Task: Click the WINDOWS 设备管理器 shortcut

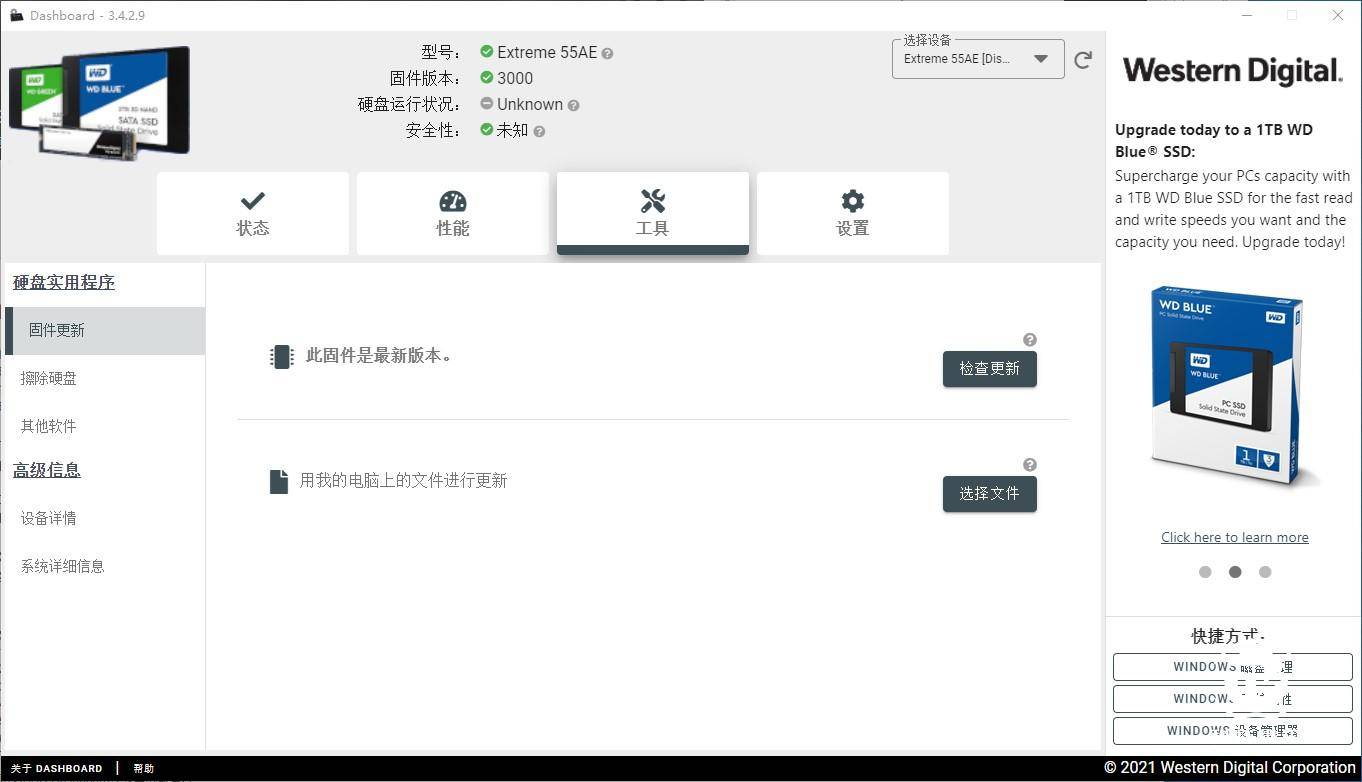Action: pos(1232,730)
